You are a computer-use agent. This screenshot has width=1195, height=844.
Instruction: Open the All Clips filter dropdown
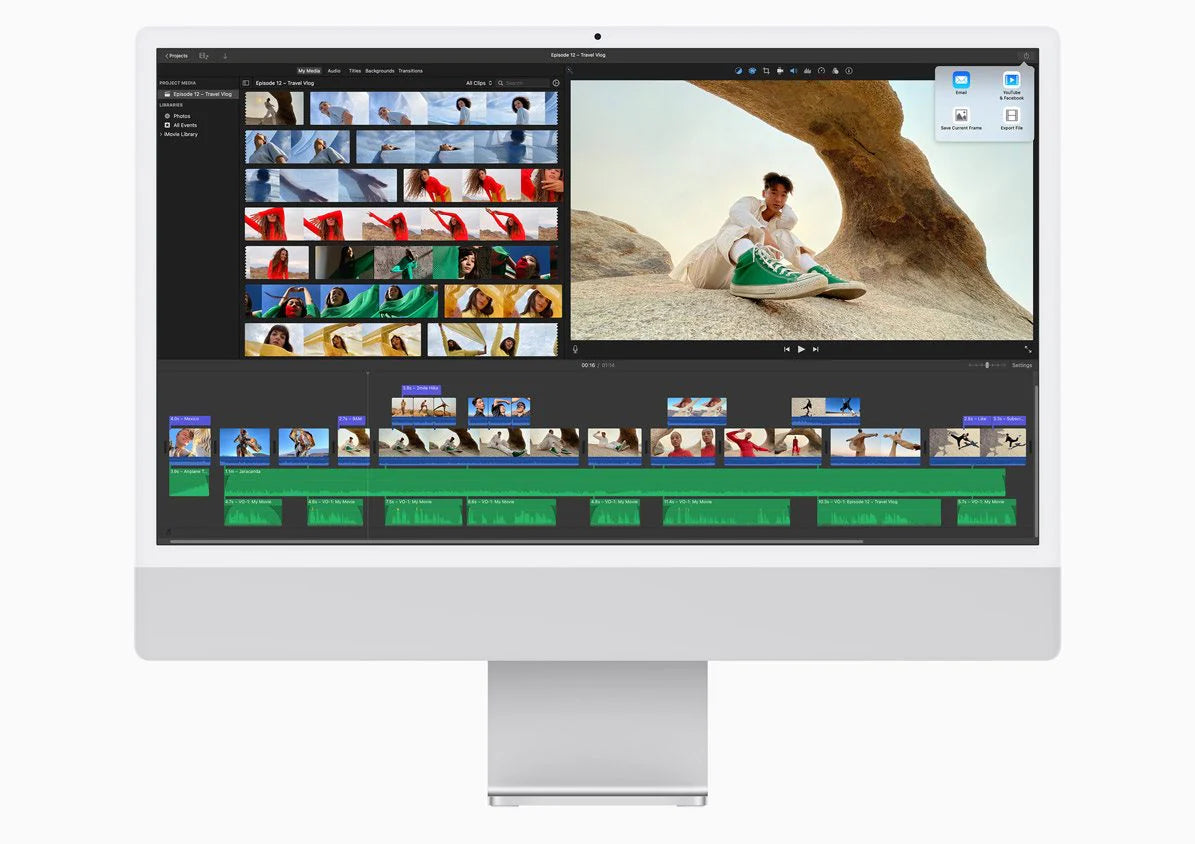[x=479, y=83]
